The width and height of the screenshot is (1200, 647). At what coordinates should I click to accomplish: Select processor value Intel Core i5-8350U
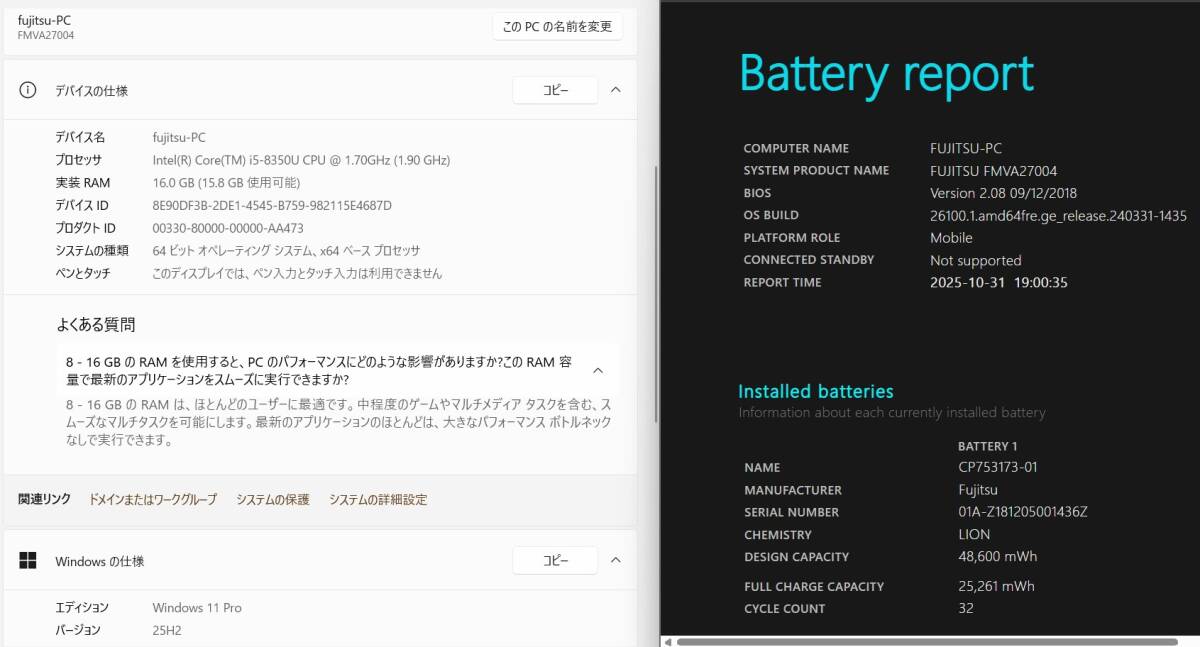(x=301, y=160)
